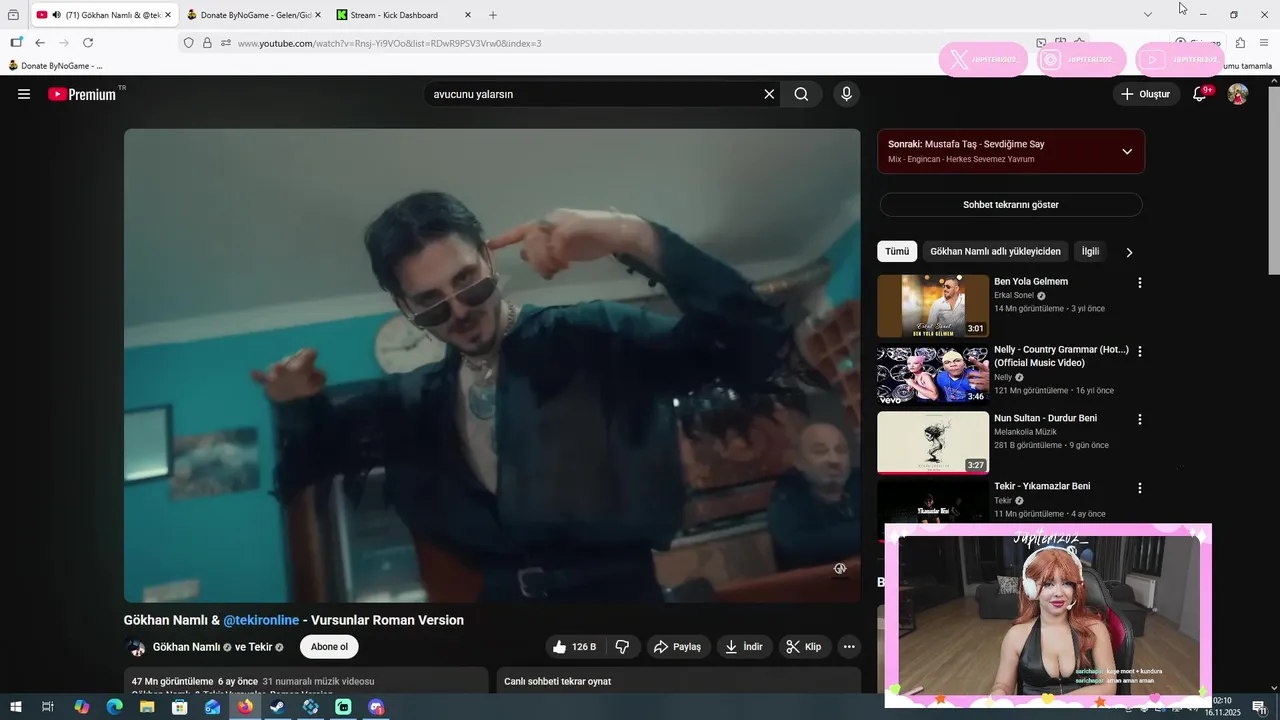This screenshot has height=720, width=1280.
Task: Close the Gökhan Namlı YouTube tab
Action: (168, 15)
